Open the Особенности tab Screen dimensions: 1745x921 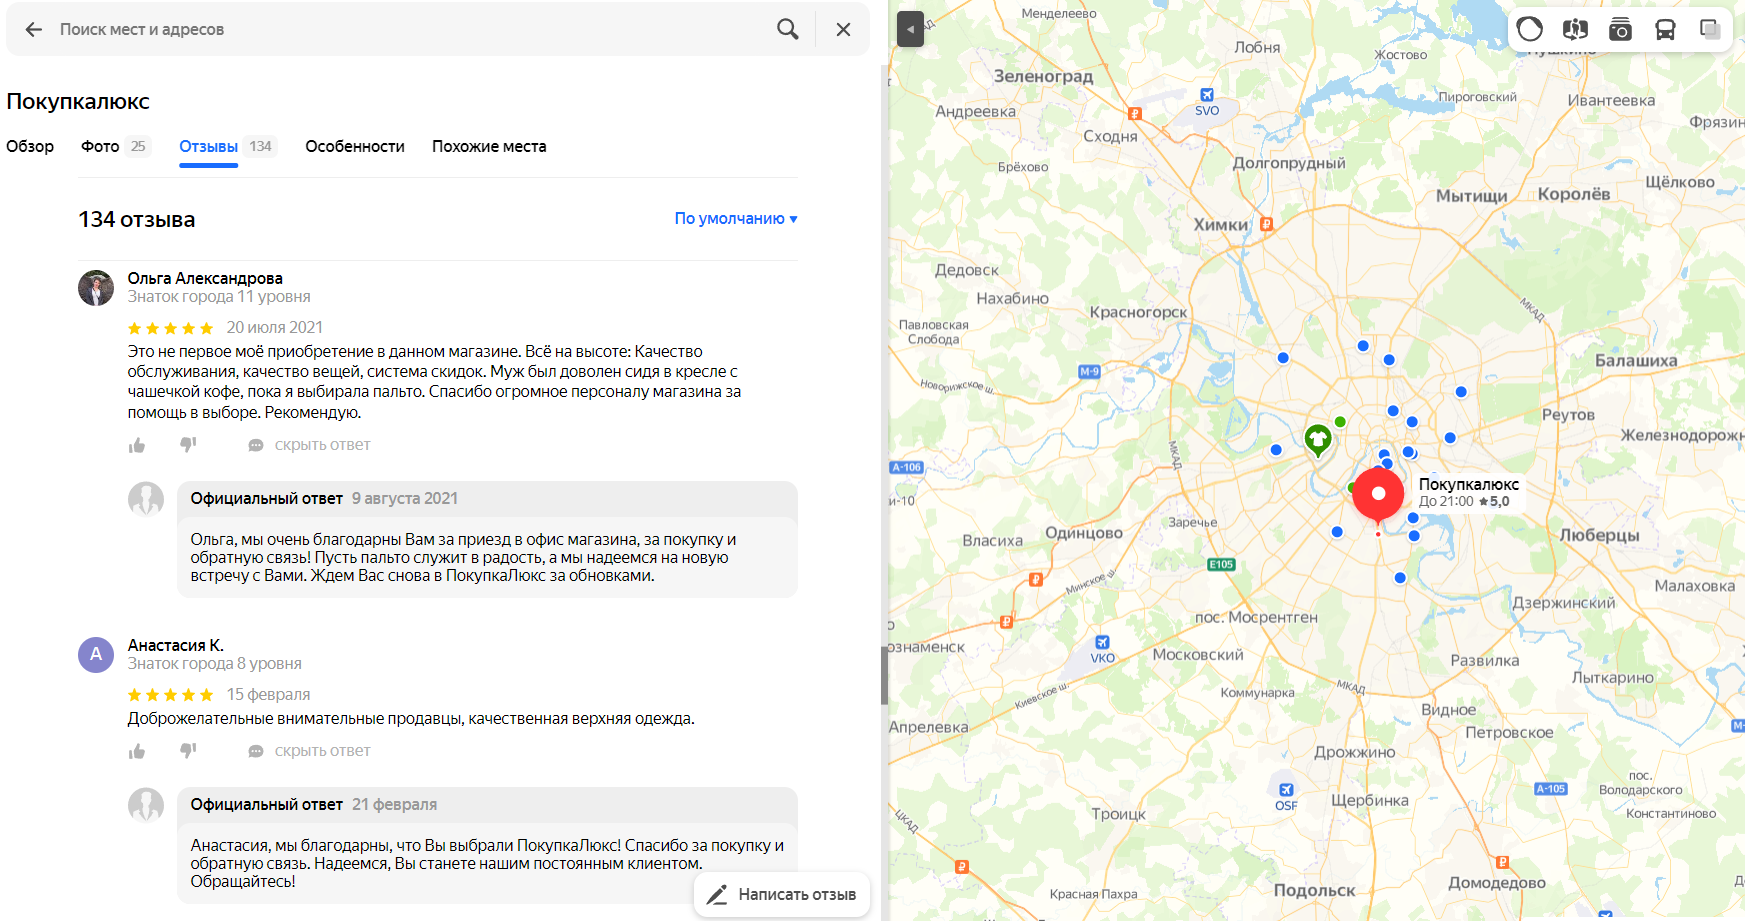coord(355,147)
